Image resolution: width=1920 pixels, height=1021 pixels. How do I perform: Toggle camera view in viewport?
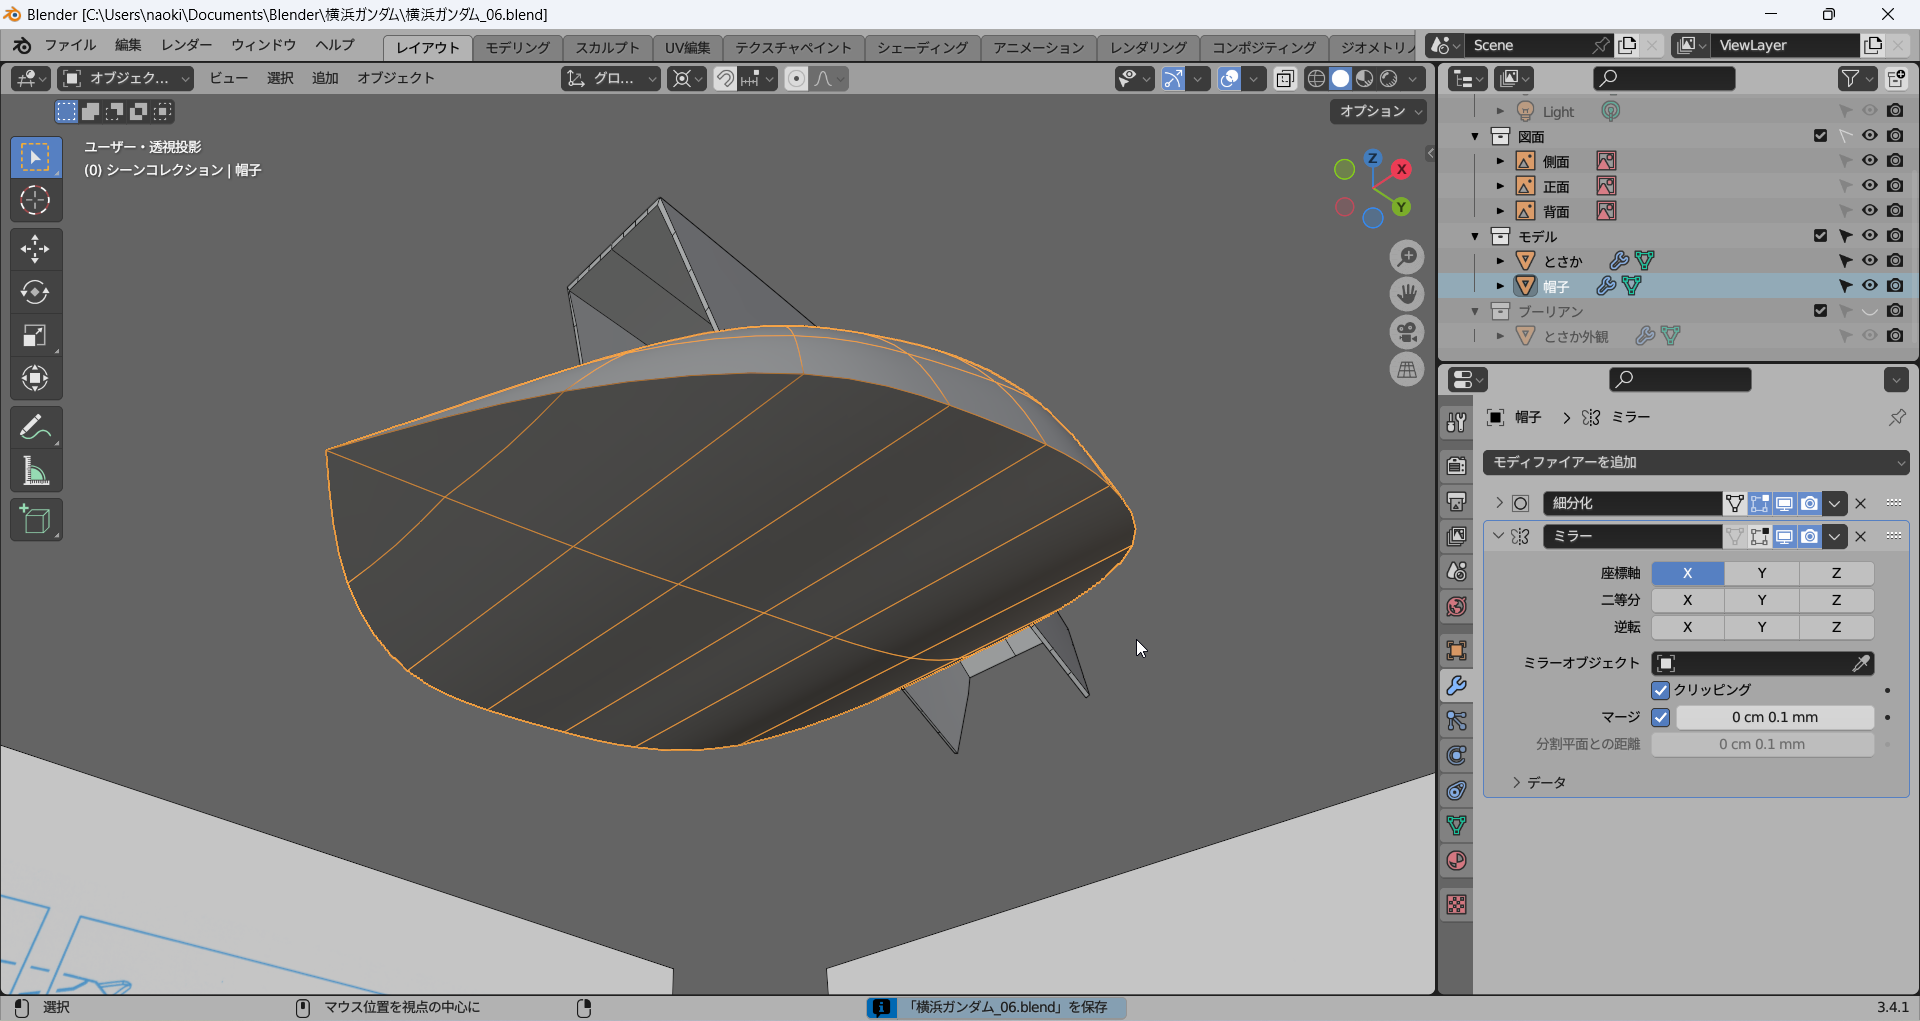1407,332
